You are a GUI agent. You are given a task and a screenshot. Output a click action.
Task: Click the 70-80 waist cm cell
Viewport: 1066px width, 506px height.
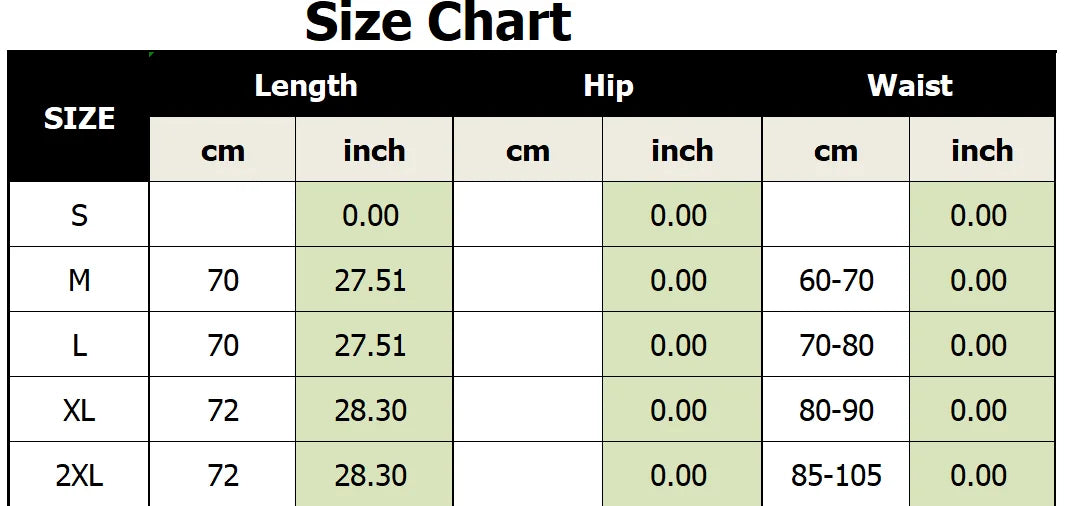(836, 345)
